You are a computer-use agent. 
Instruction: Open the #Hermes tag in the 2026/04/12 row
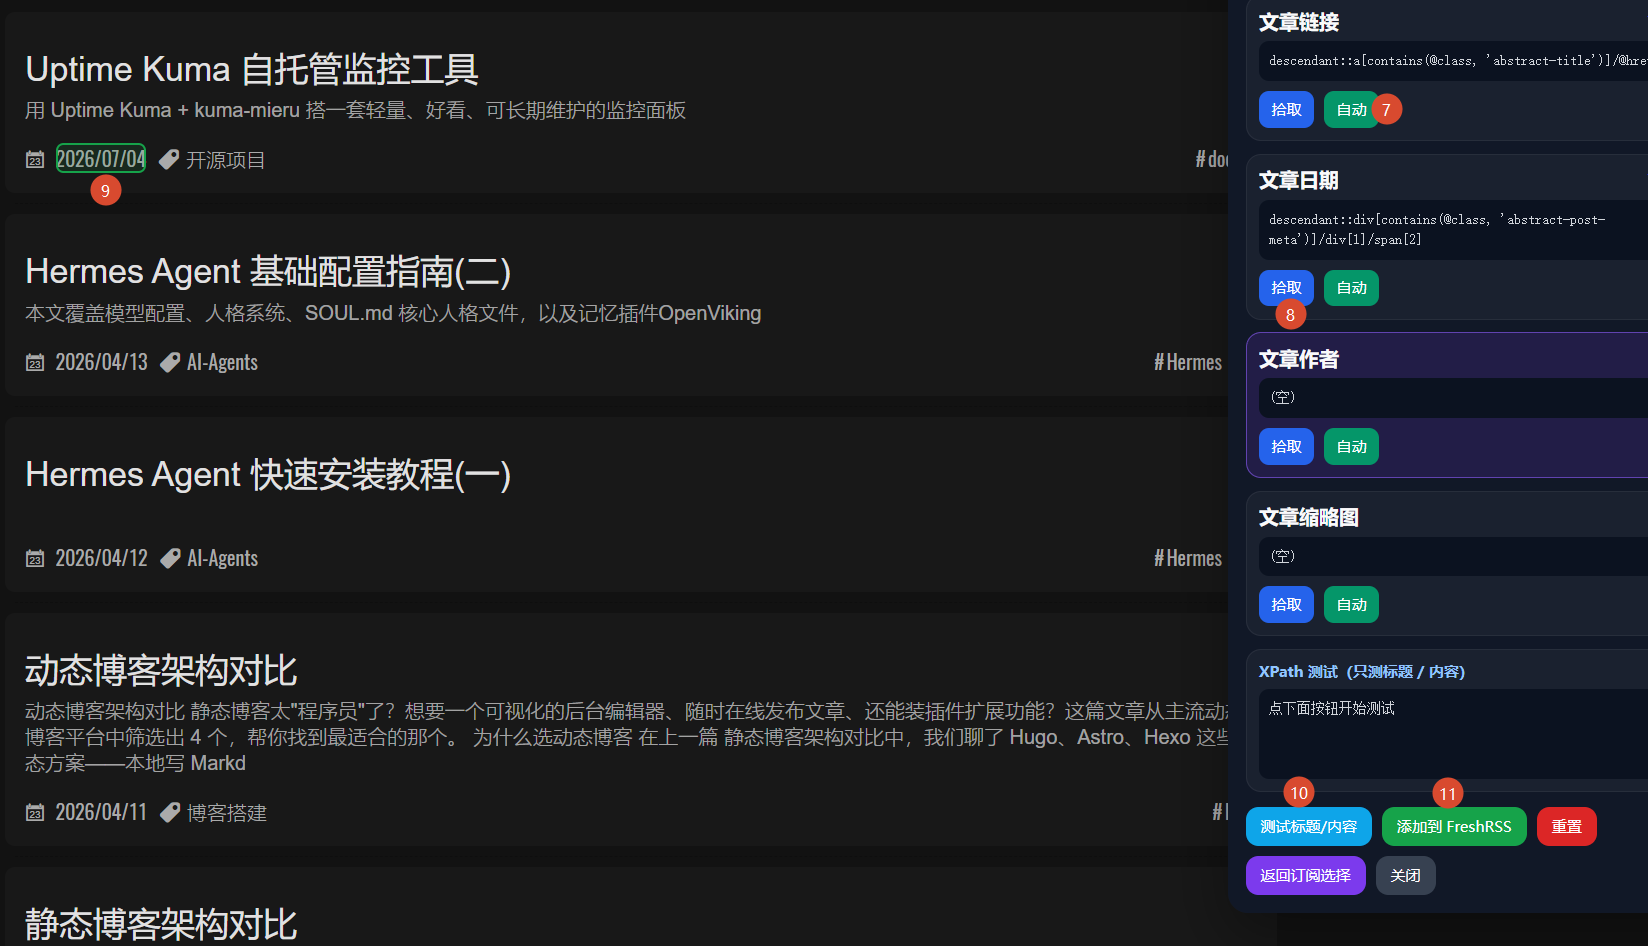pos(1188,558)
